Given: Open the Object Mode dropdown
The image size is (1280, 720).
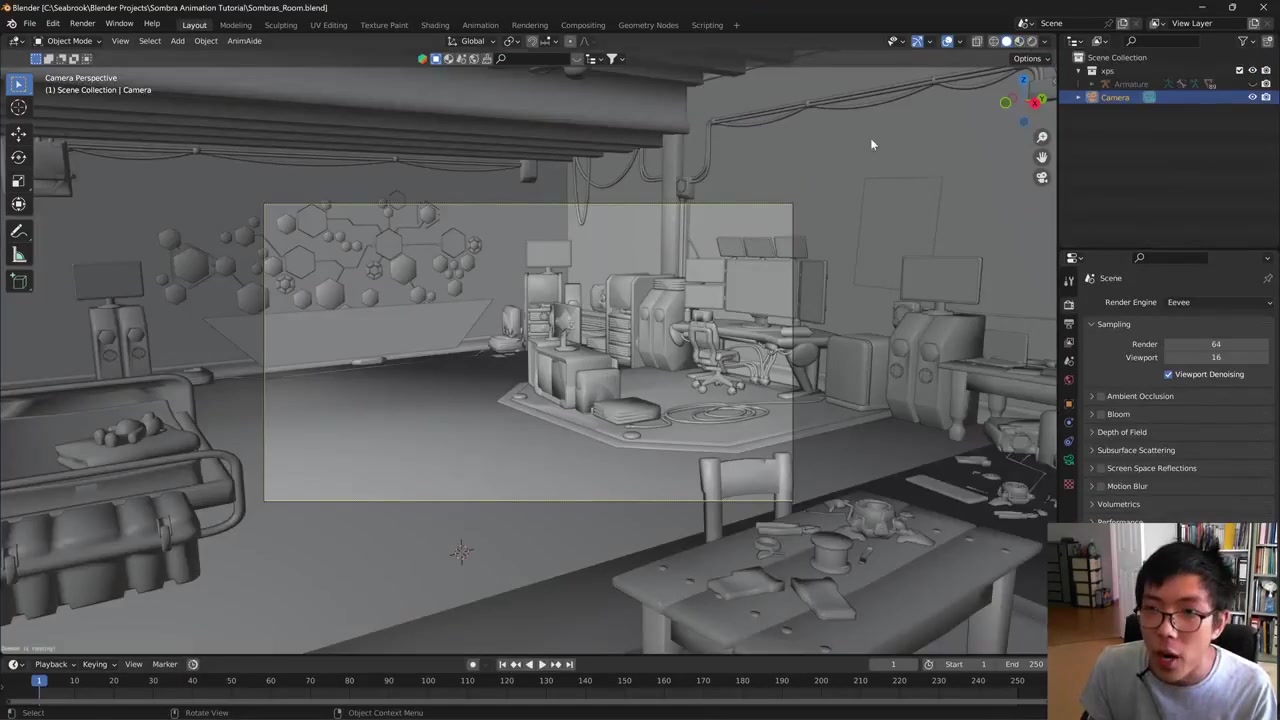Looking at the screenshot, I should pyautogui.click(x=68, y=41).
